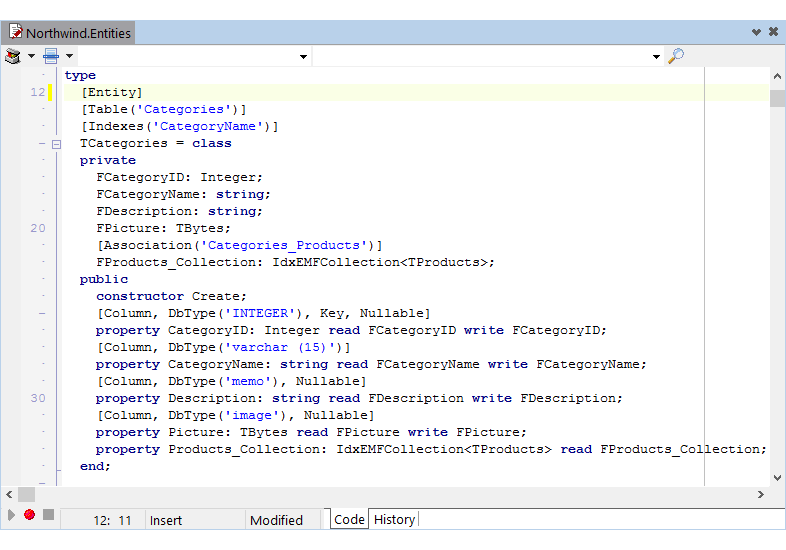Click the red record macro button
This screenshot has height=550, width=786.
(29, 515)
